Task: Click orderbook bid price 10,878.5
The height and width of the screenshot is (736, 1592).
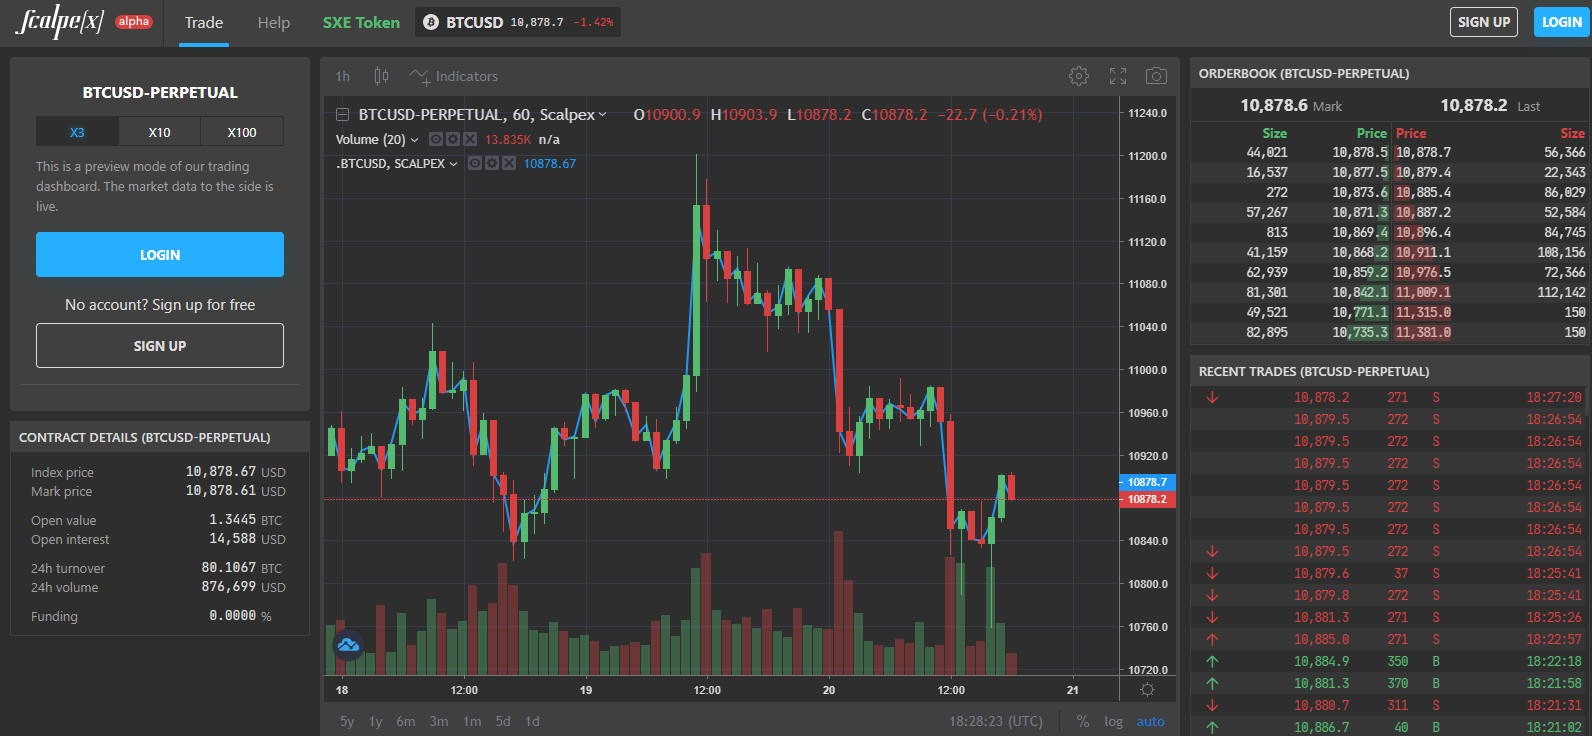Action: tap(1360, 152)
